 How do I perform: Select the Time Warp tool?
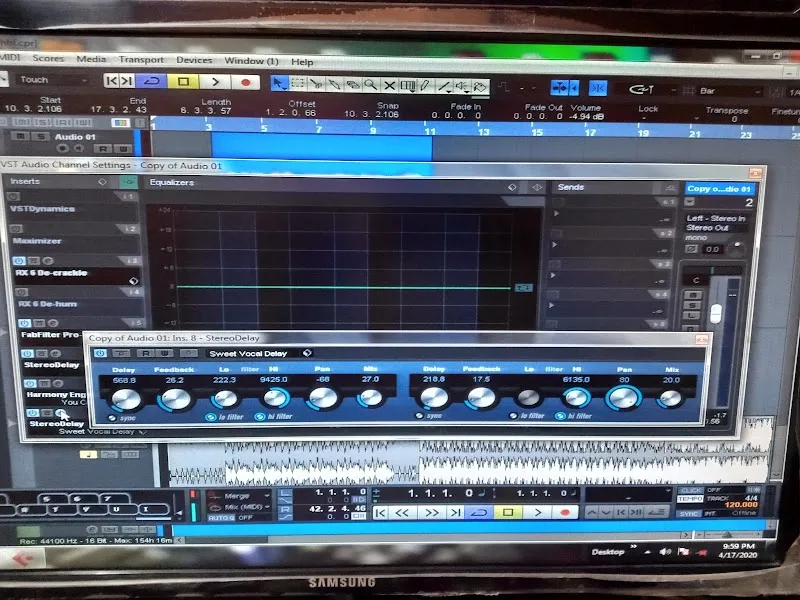pos(408,85)
